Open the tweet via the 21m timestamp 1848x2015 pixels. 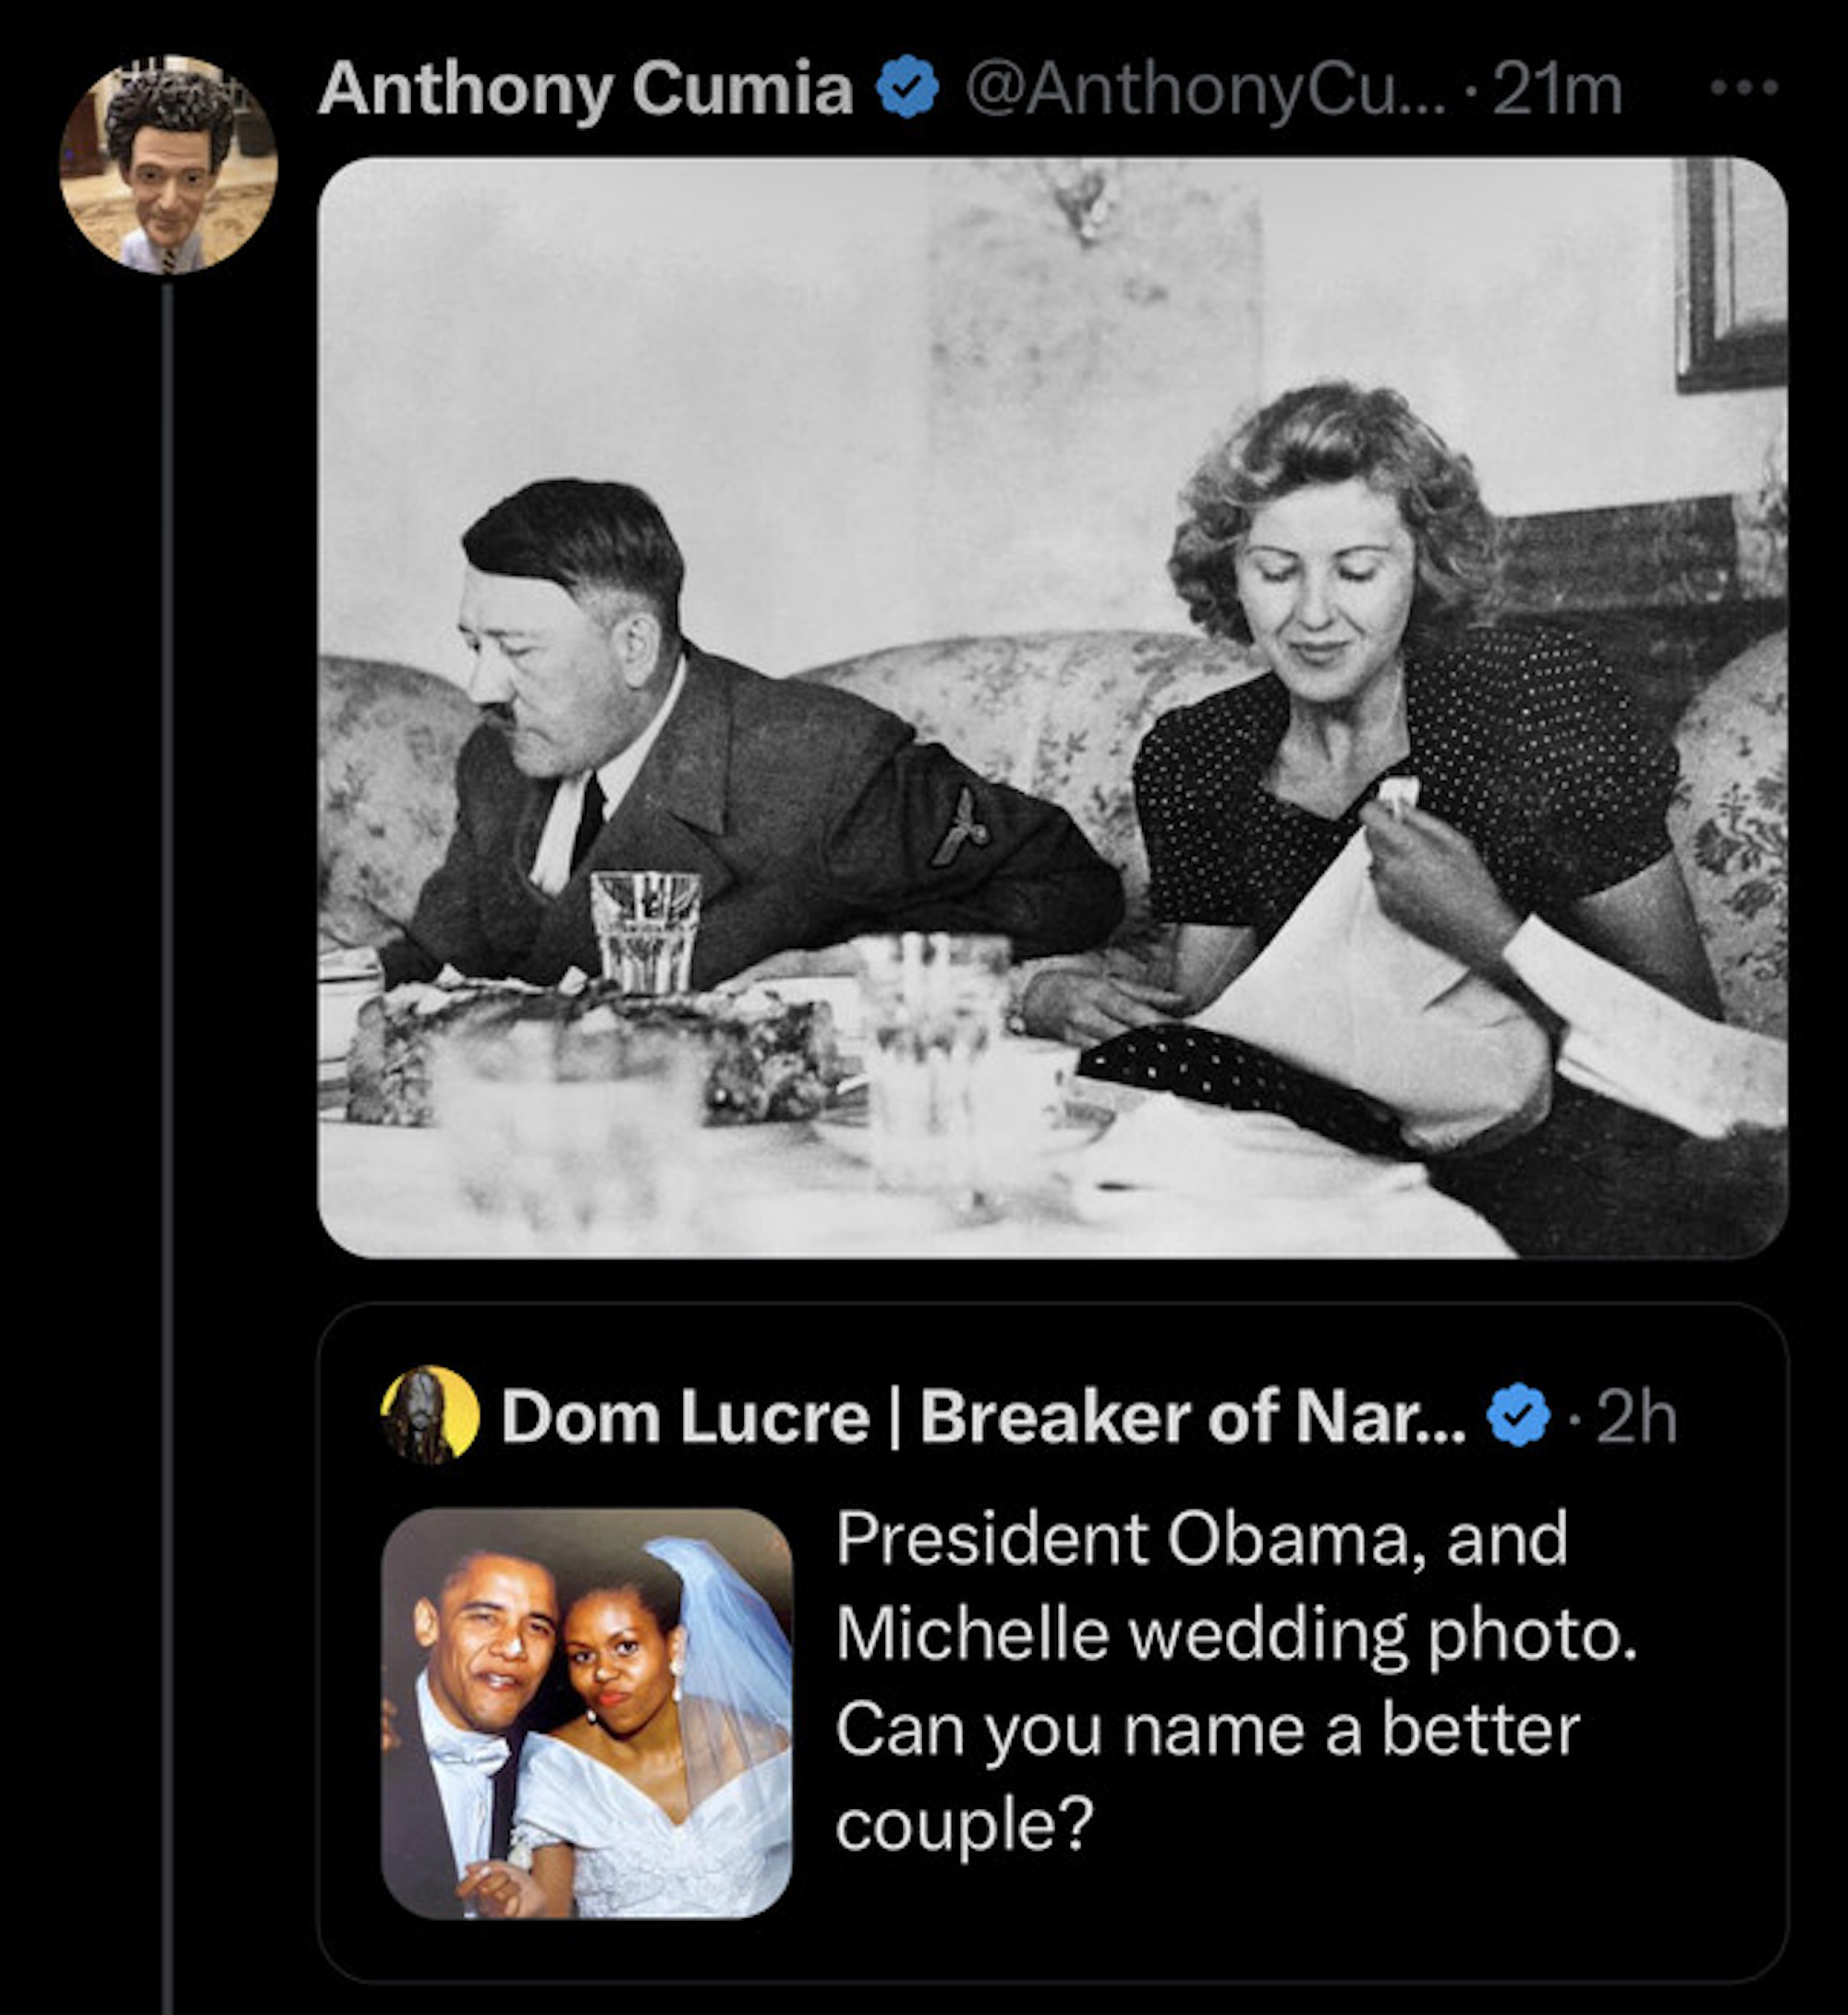(x=1556, y=89)
